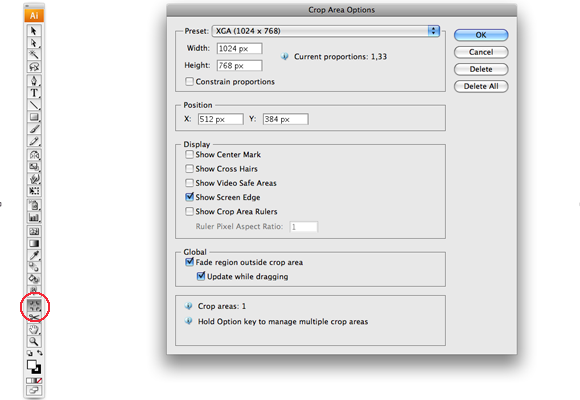Image resolution: width=580 pixels, height=400 pixels.
Task: Click the white Fill color swatch
Action: click(x=31, y=365)
